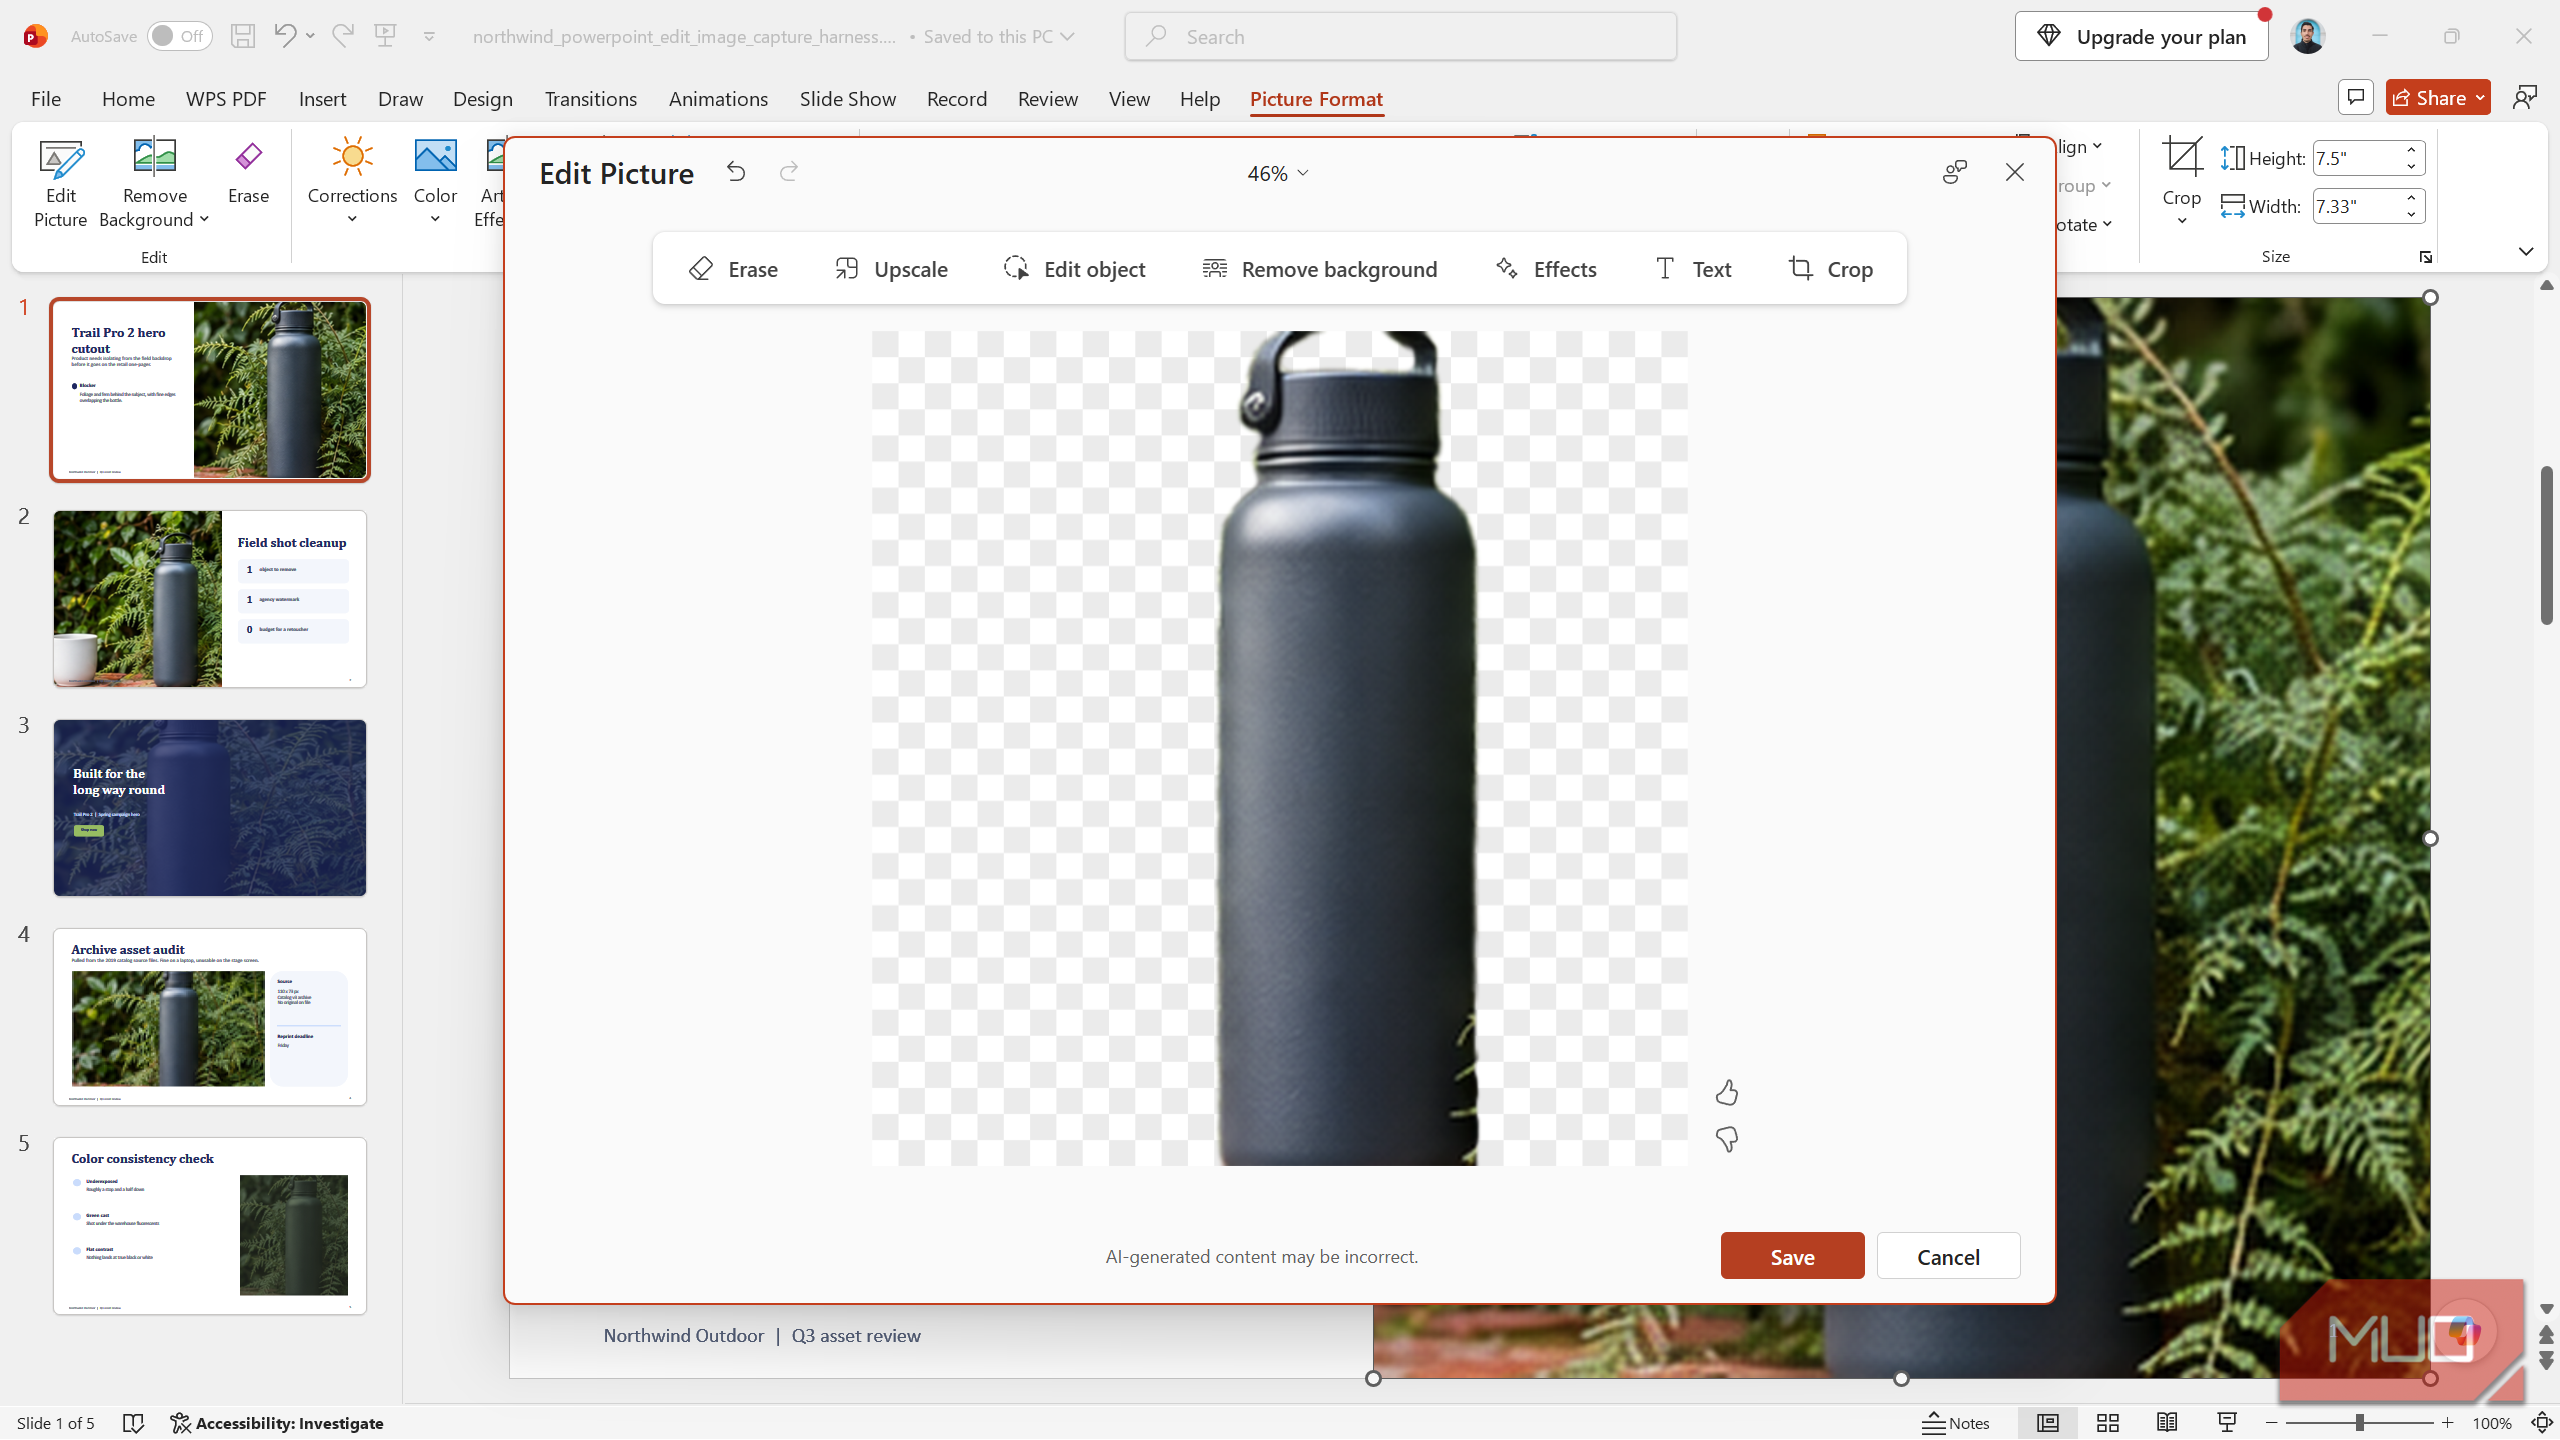Undo last edit in Edit Picture dialog
This screenshot has height=1440, width=2560.
coord(736,172)
